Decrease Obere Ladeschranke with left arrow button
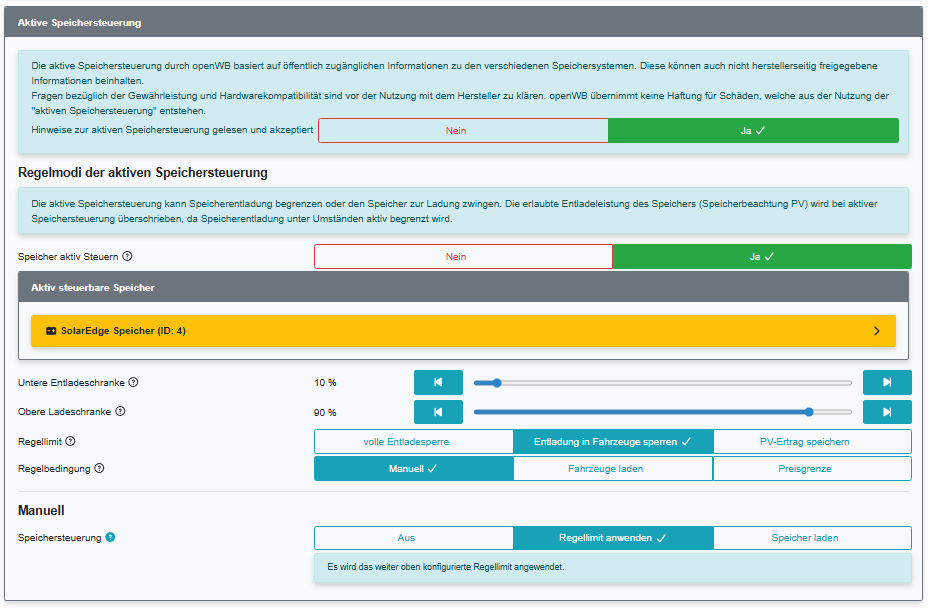Image resolution: width=930 pixels, height=609 pixels. [x=438, y=412]
